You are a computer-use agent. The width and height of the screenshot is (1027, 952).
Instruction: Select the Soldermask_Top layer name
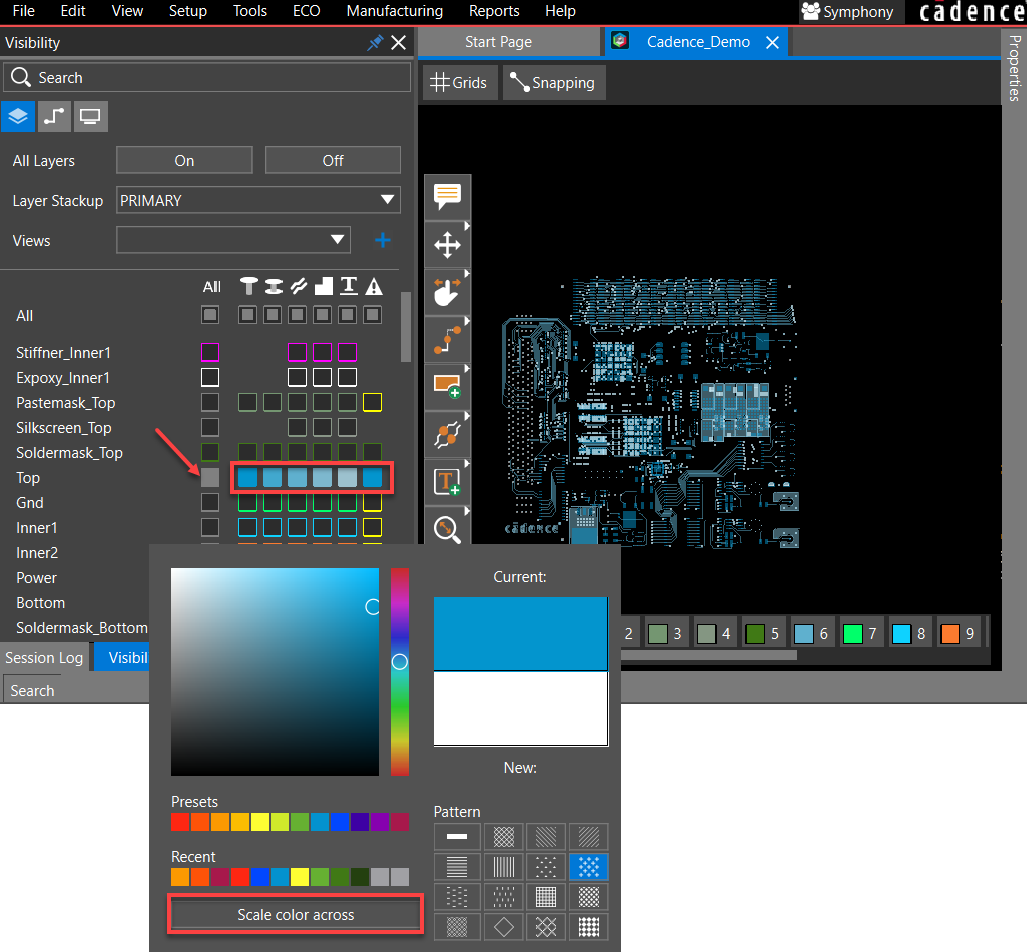[69, 453]
